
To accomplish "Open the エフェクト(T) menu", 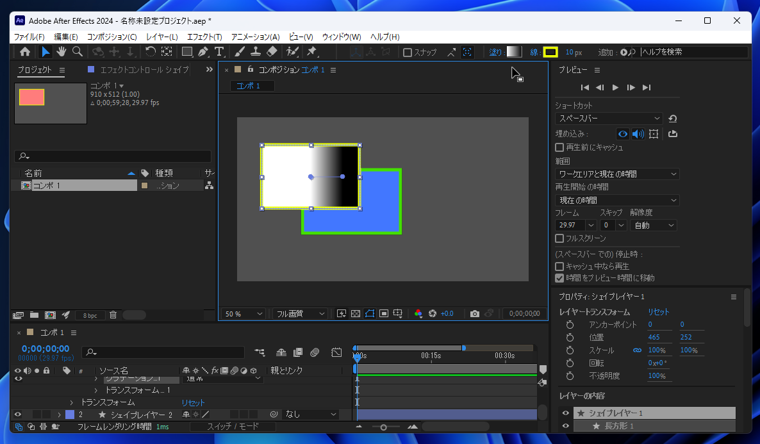I will (x=204, y=37).
